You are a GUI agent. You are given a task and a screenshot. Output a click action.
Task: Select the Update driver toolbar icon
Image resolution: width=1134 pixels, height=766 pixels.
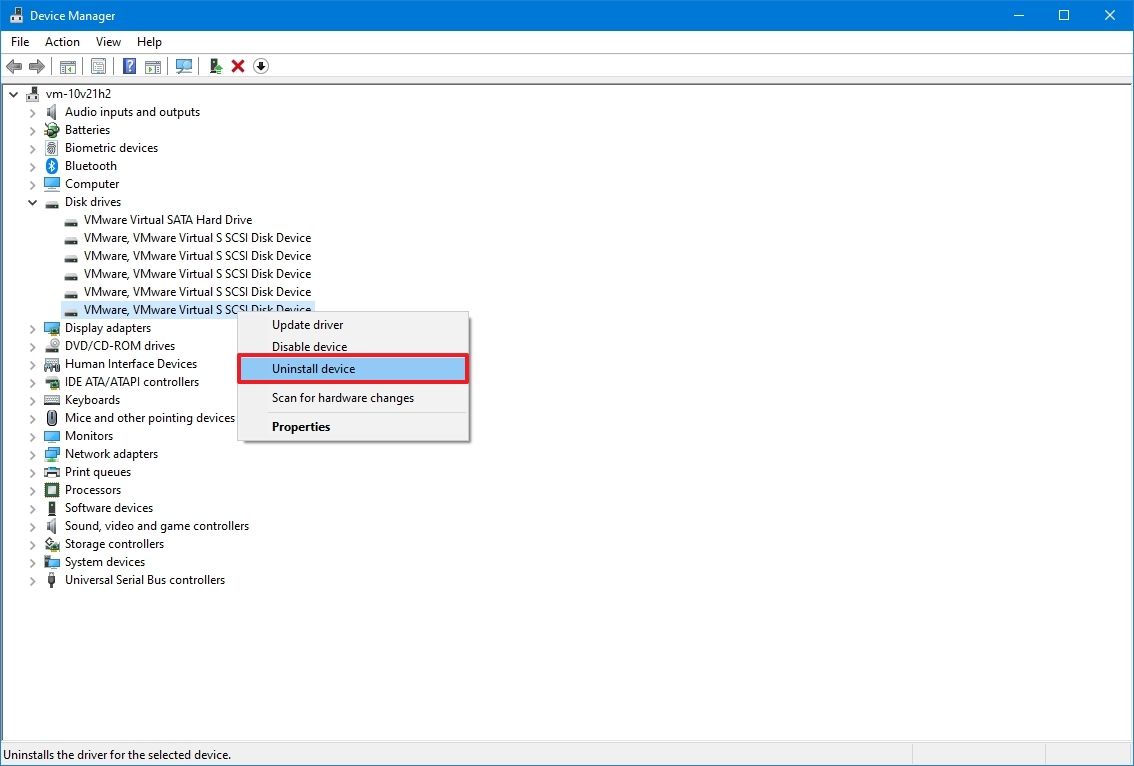pyautogui.click(x=215, y=66)
